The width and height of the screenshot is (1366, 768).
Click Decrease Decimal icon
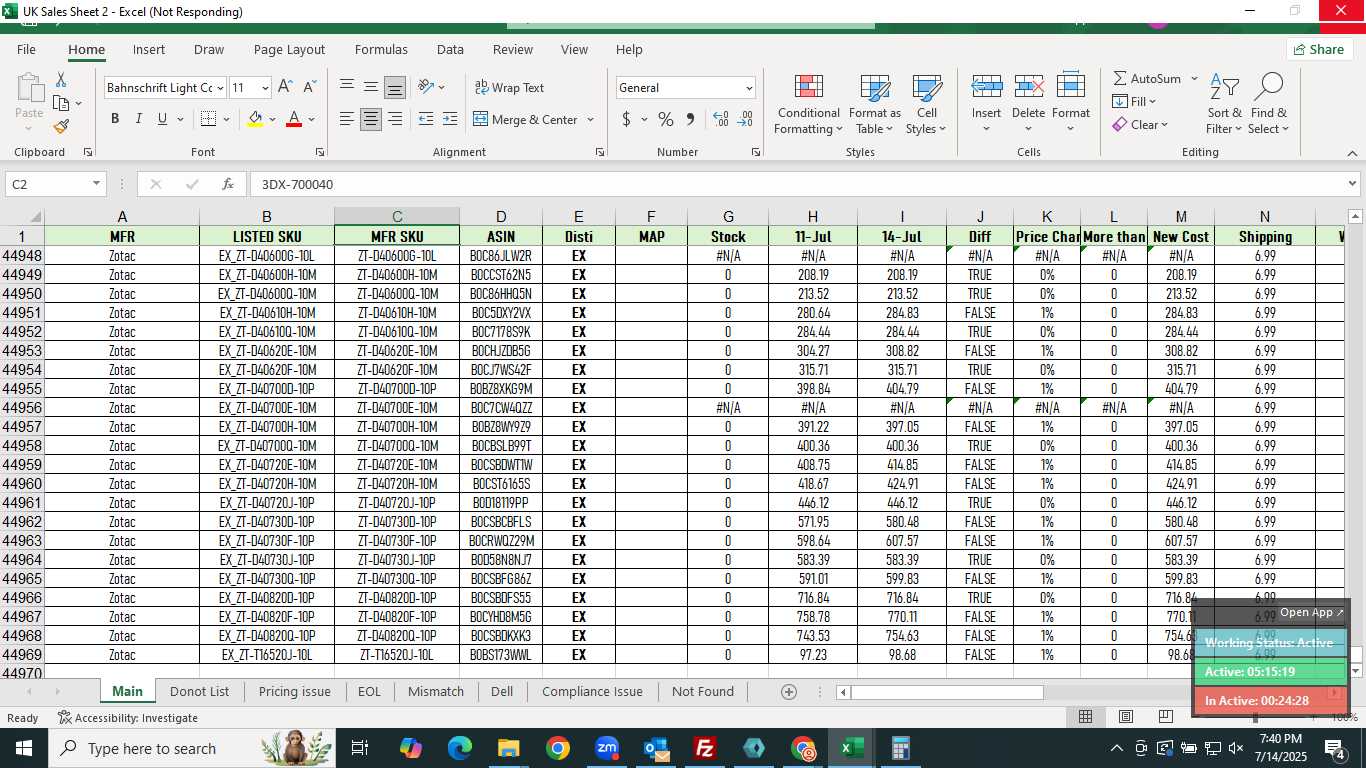pyautogui.click(x=745, y=119)
